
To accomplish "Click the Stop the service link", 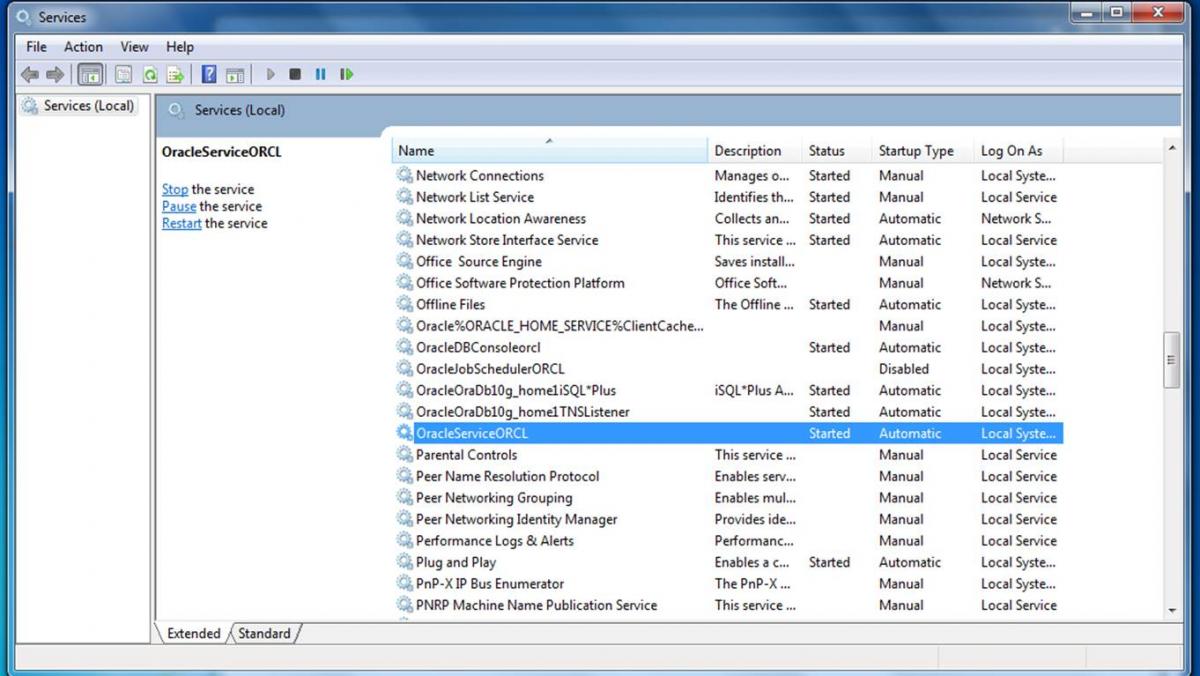I will coord(175,189).
